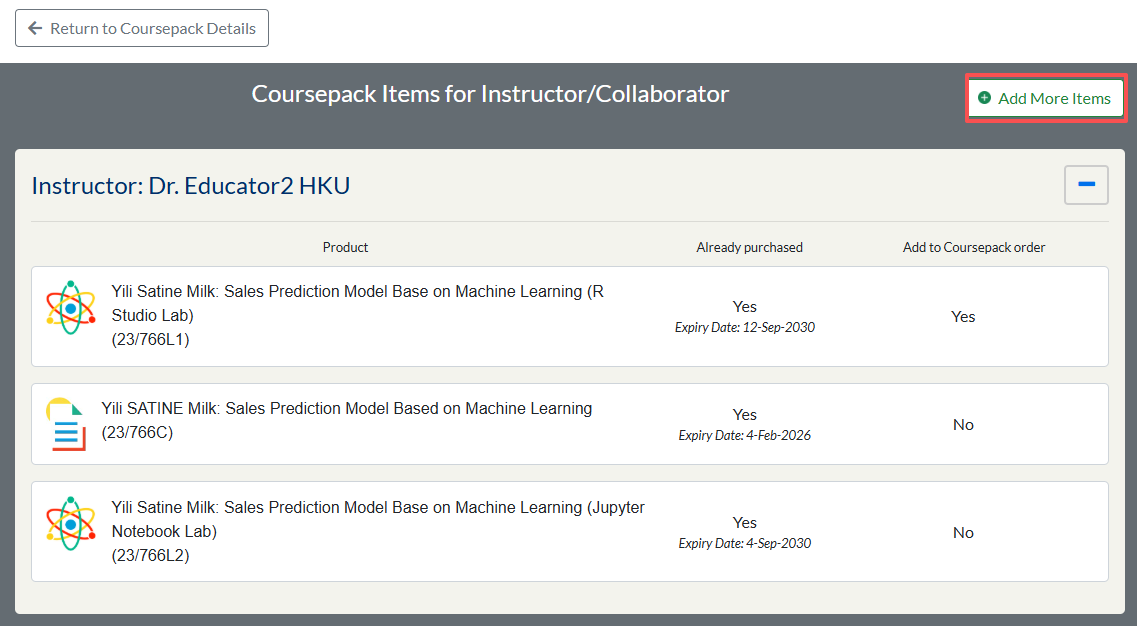This screenshot has width=1137, height=626.
Task: Click the document icon for 23/766C case
Action: pos(66,424)
